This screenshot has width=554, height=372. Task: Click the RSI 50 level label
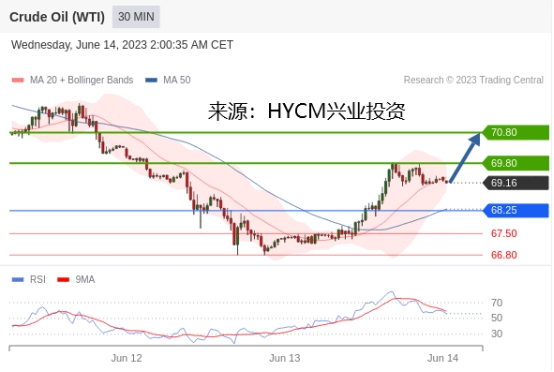click(x=497, y=318)
